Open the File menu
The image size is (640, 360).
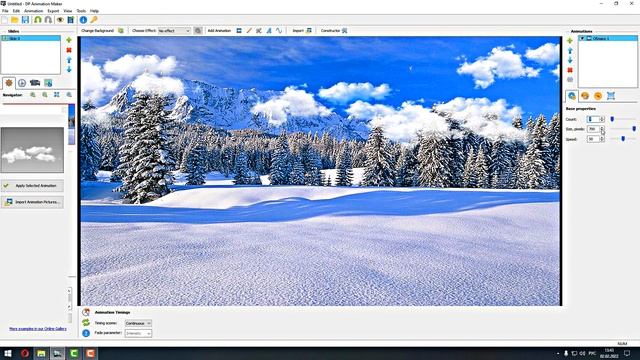pyautogui.click(x=5, y=11)
